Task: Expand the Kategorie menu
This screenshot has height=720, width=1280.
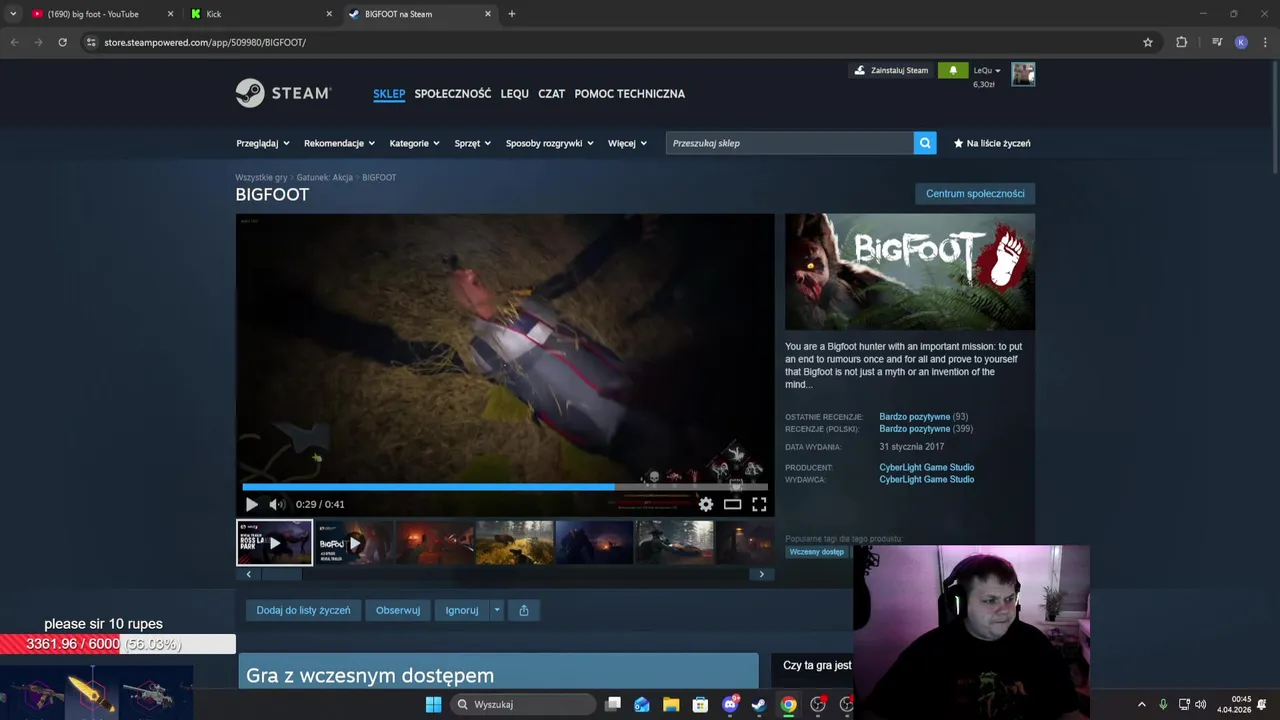Action: [415, 143]
